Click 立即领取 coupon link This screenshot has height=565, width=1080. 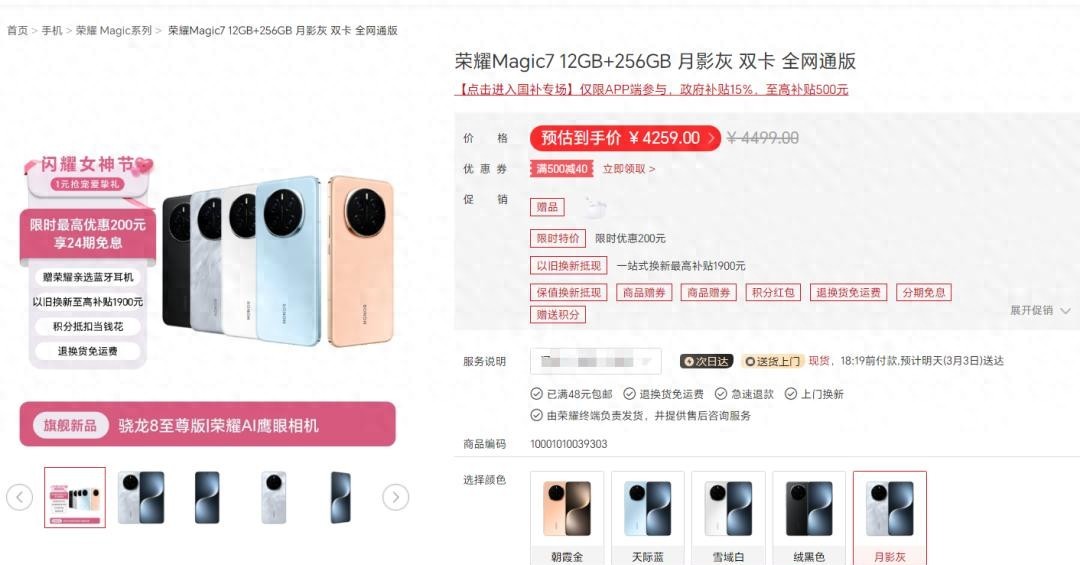pos(628,169)
